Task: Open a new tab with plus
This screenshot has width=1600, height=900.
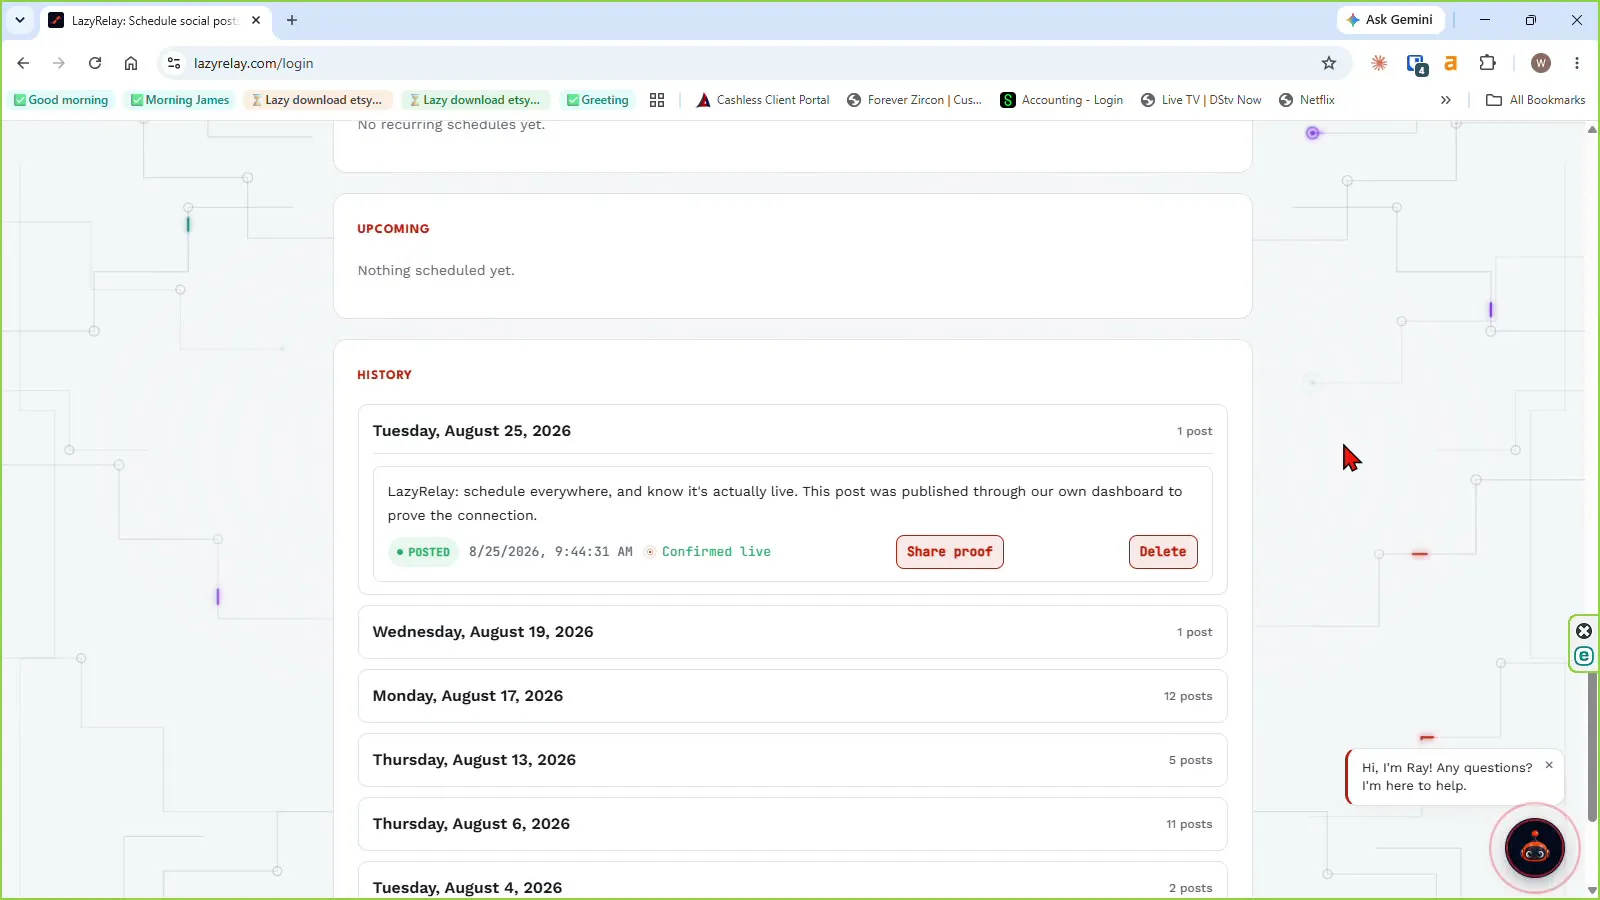Action: click(292, 20)
